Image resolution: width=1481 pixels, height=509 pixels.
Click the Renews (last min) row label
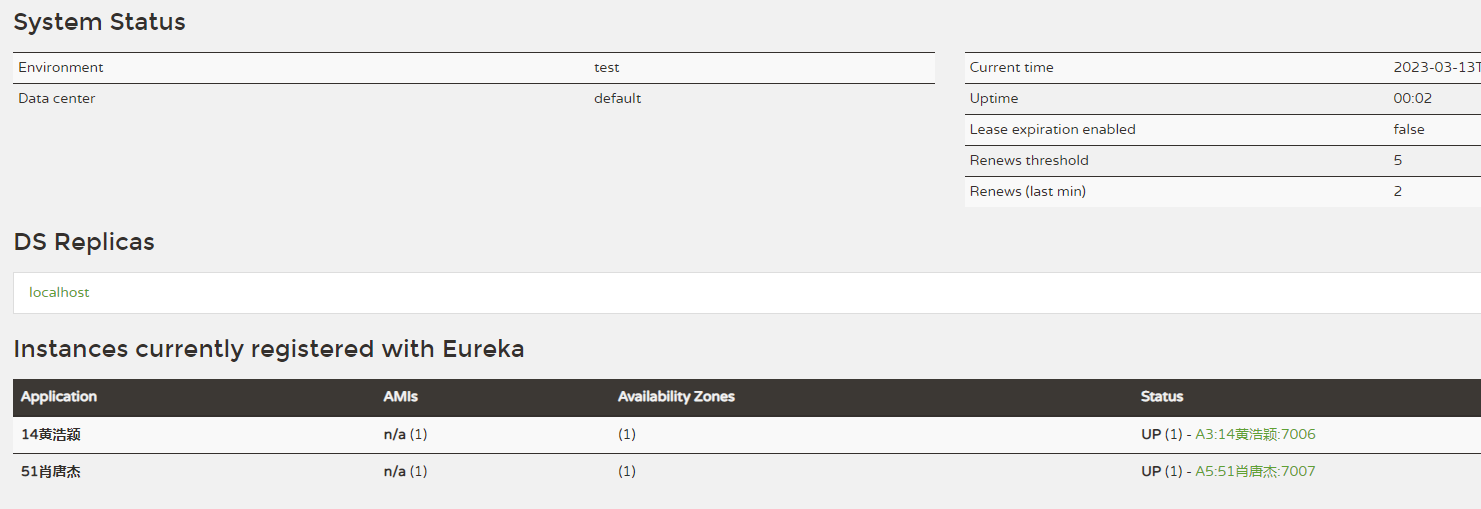click(x=1027, y=192)
